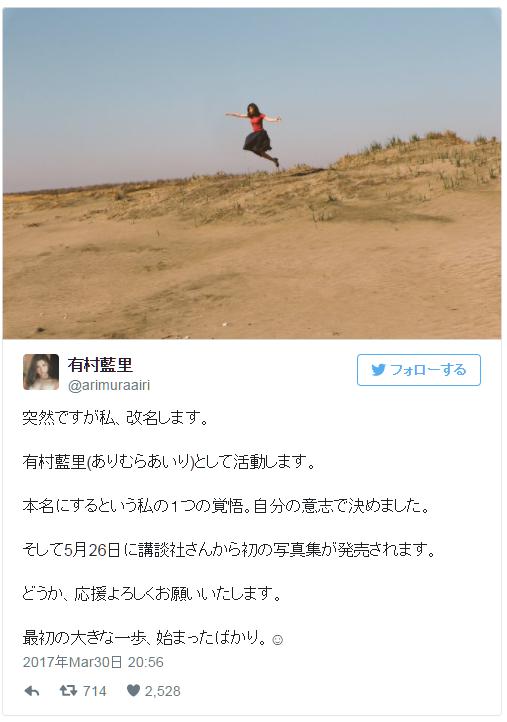Click the line mentioning 5月26日 and 講談社

click(229, 550)
